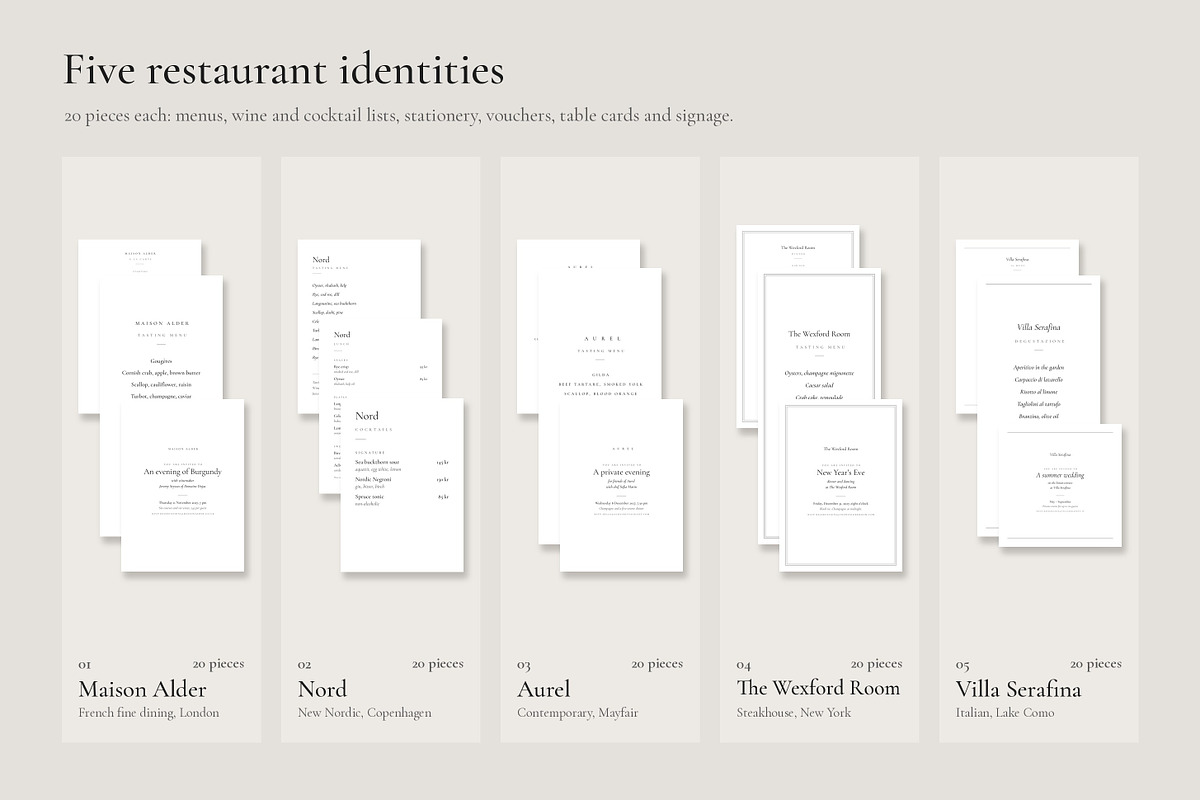The image size is (1200, 800).
Task: Click the "Nord" identity name at bottom
Action: click(323, 689)
